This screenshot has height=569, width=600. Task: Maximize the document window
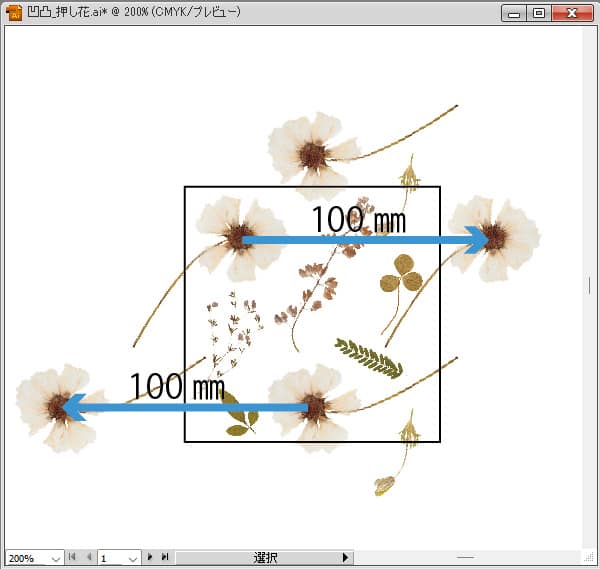click(x=539, y=13)
